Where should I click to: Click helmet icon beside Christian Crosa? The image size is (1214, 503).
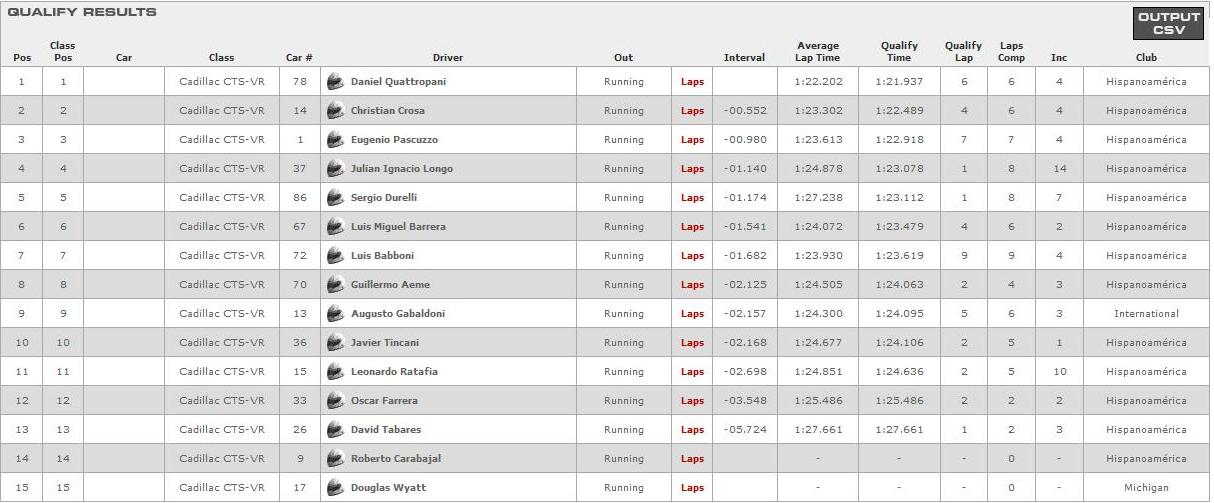pos(335,111)
